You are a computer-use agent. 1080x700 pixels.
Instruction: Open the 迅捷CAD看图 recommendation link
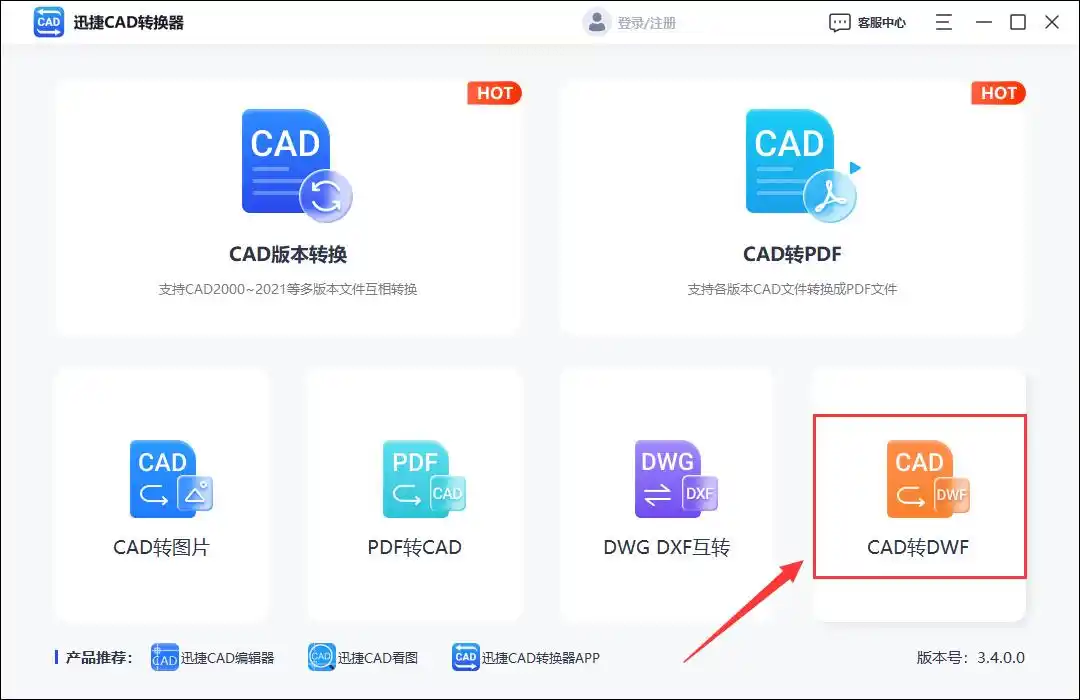click(x=377, y=658)
